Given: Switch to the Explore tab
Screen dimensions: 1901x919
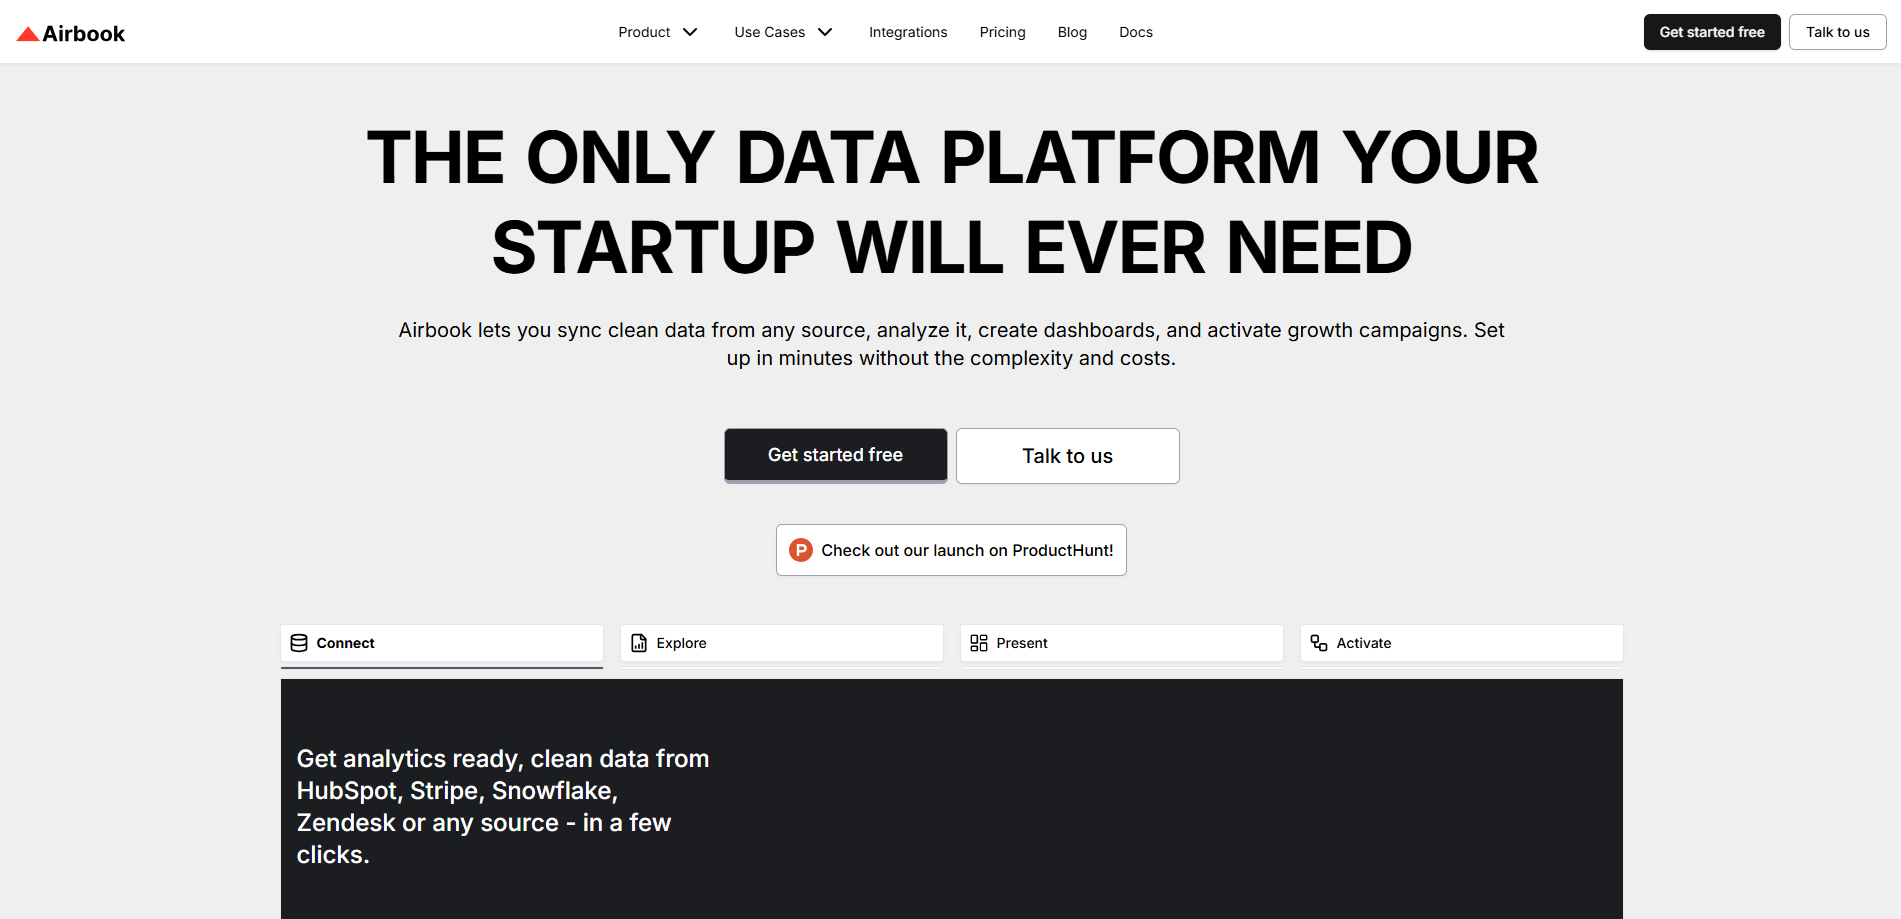Looking at the screenshot, I should (781, 643).
